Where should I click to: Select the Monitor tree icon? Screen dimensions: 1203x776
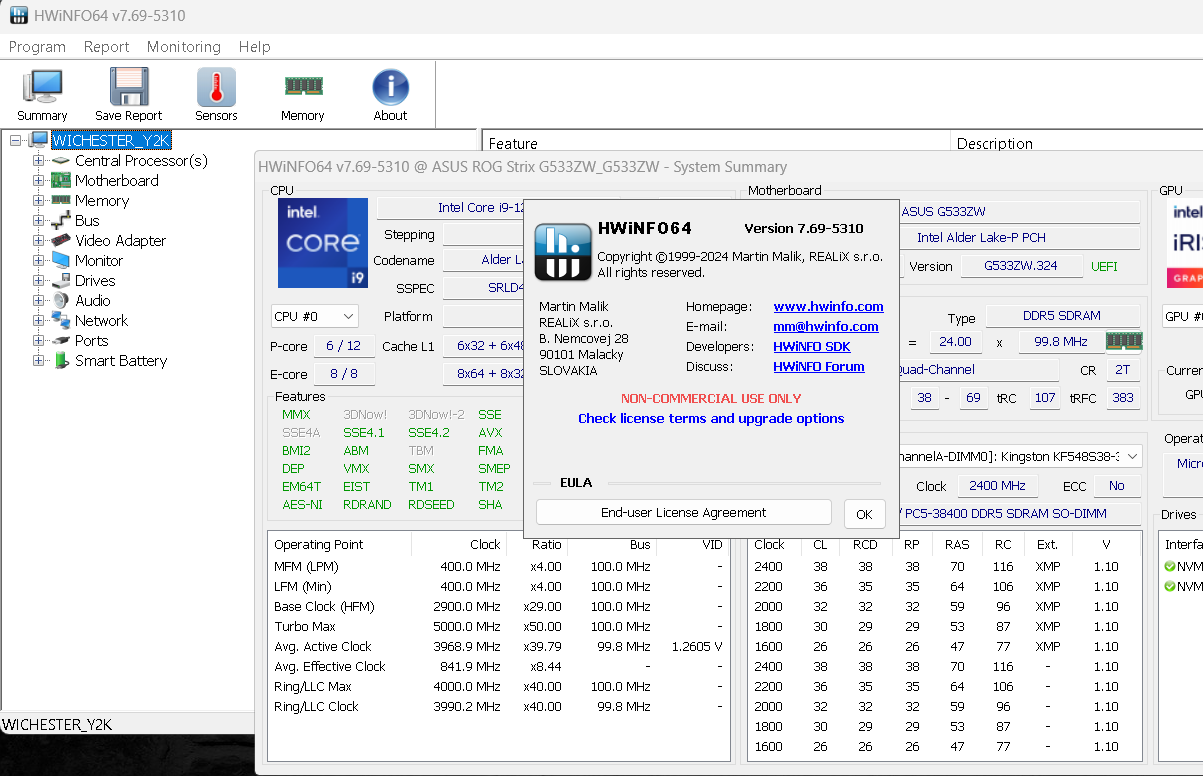(x=61, y=261)
